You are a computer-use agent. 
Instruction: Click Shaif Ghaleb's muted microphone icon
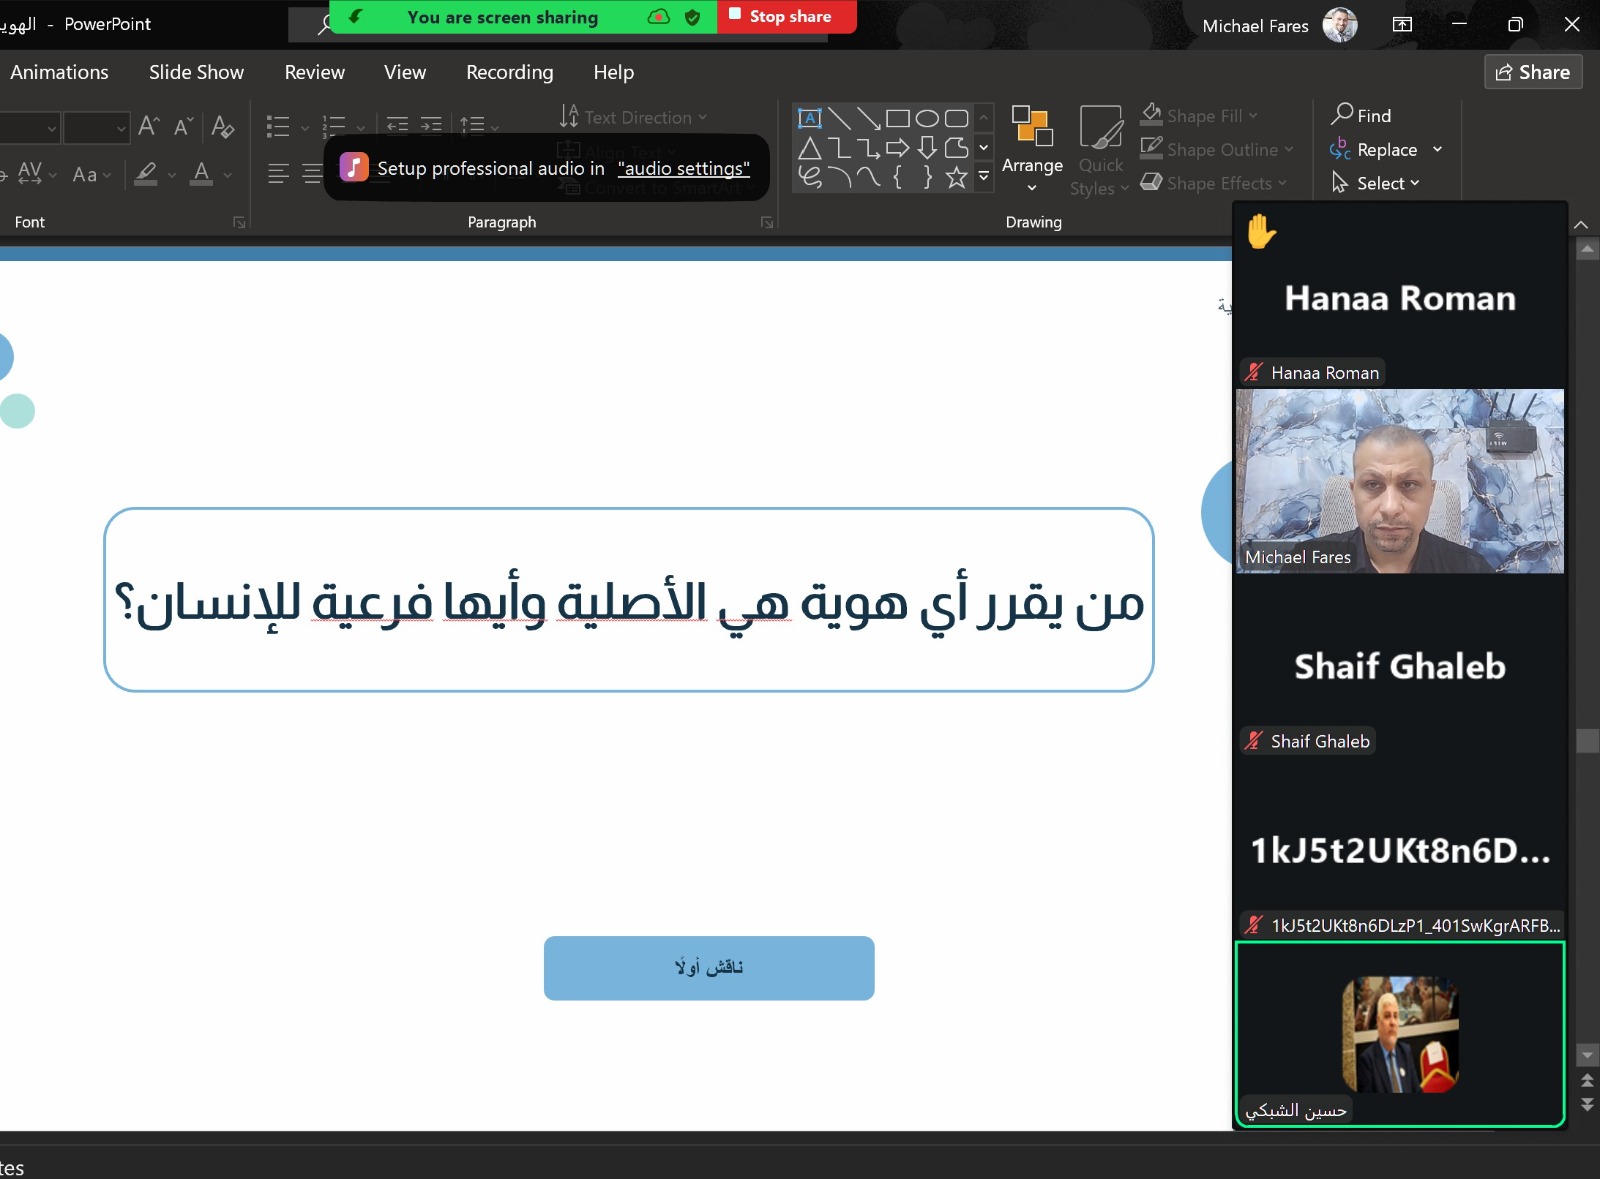1254,741
